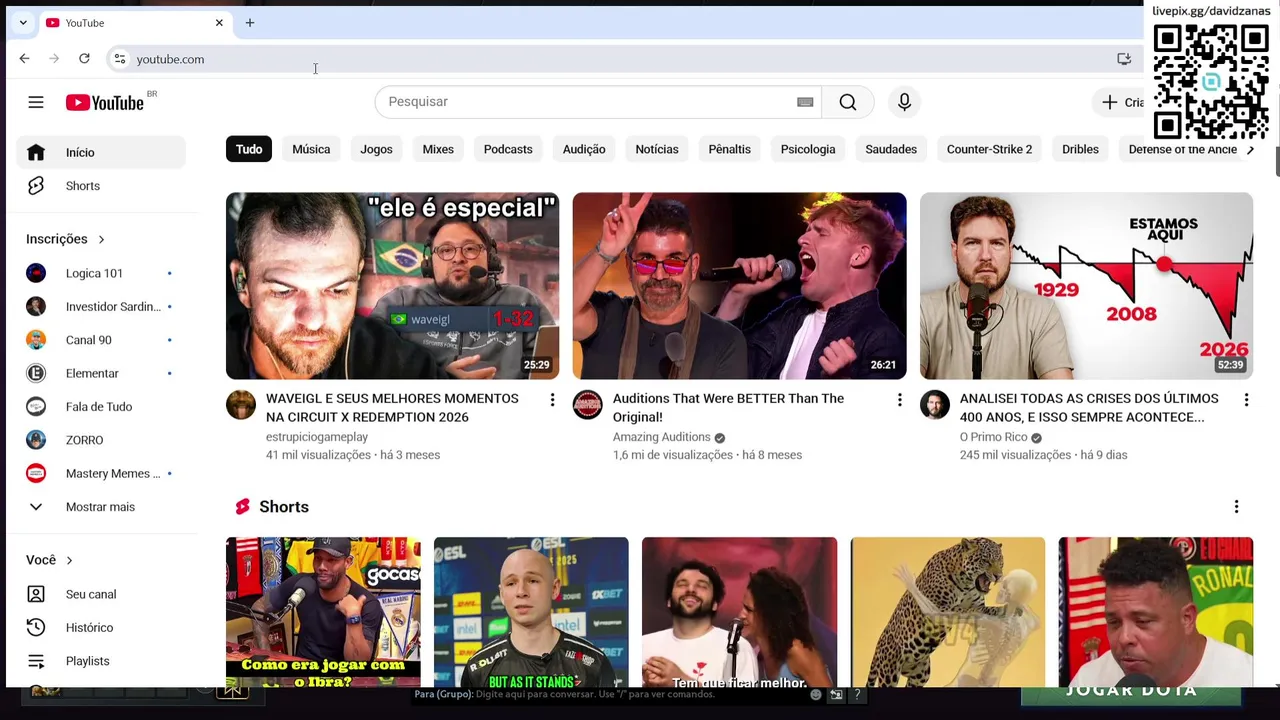Open O Primo Rico channel link

[993, 437]
